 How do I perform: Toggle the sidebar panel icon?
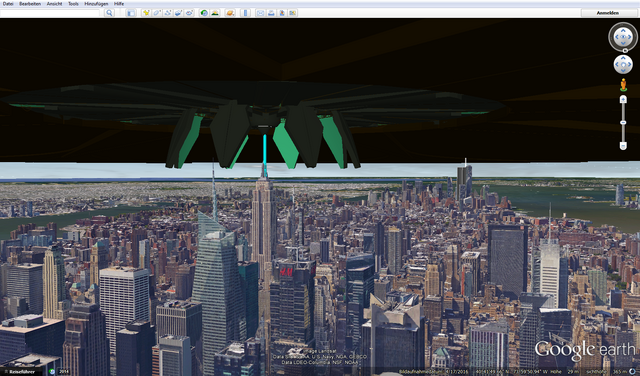click(131, 13)
